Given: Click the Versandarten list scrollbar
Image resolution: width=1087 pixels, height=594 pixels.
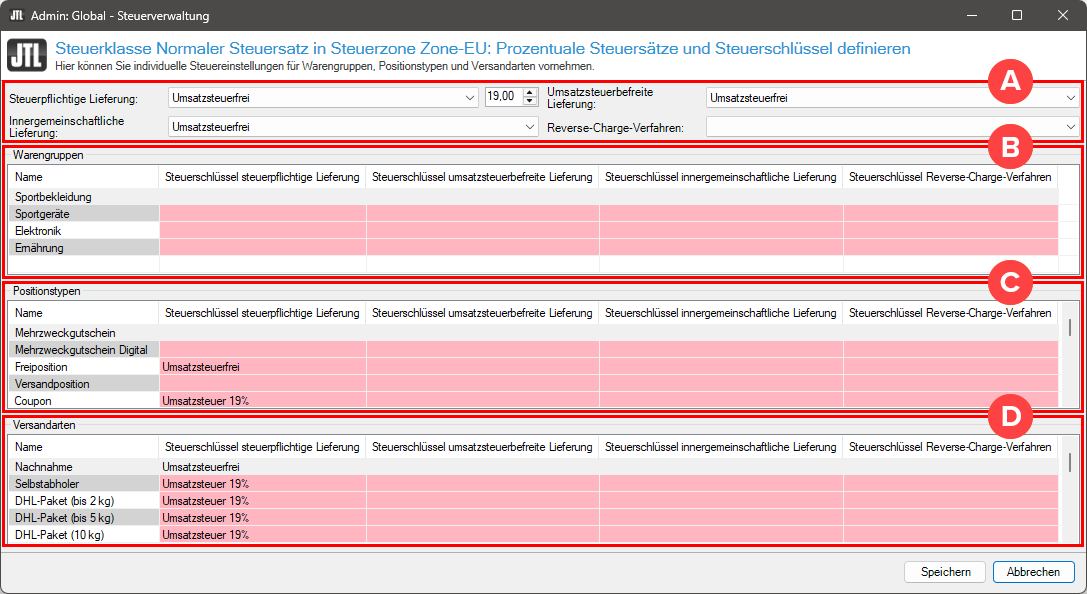Looking at the screenshot, I should coord(1069,462).
